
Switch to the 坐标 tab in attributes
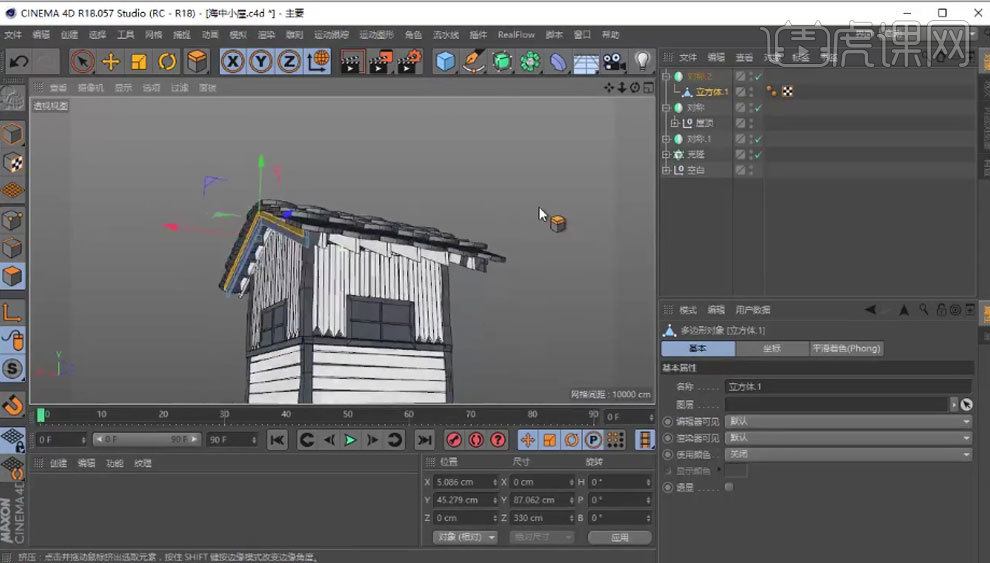[x=771, y=349]
